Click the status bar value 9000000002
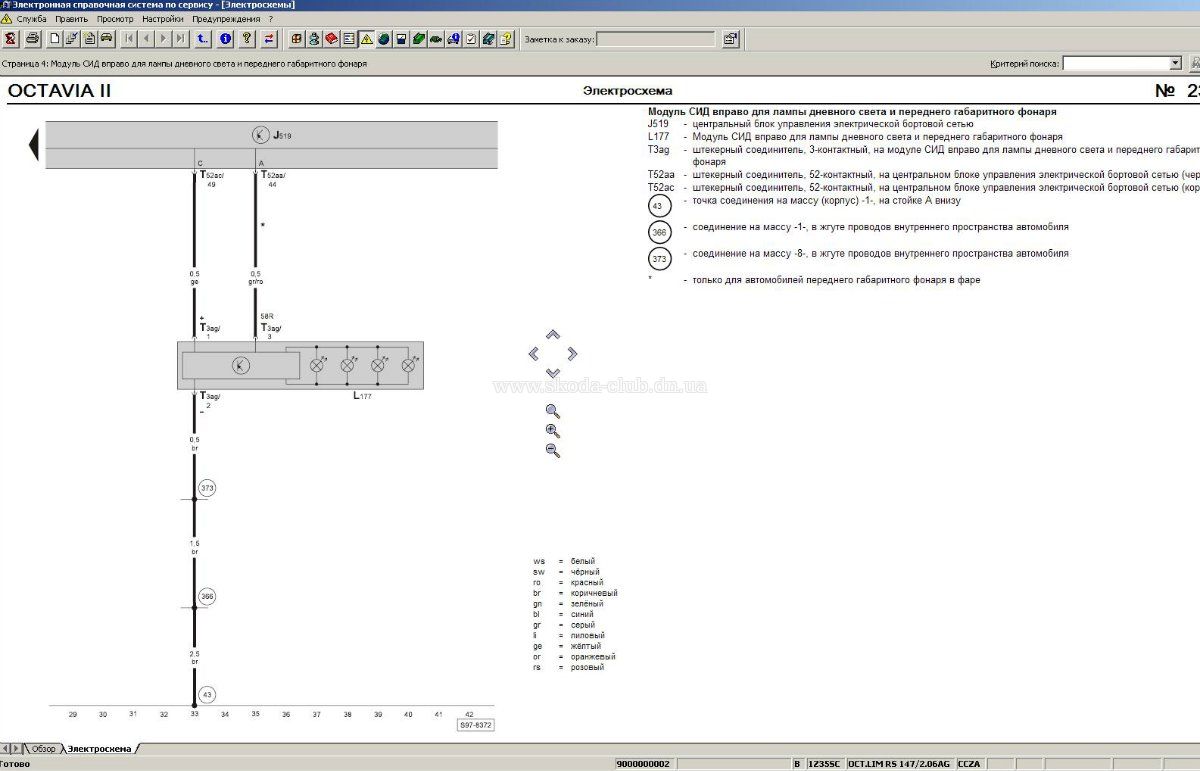Screen dimensions: 1200x771 [x=644, y=764]
